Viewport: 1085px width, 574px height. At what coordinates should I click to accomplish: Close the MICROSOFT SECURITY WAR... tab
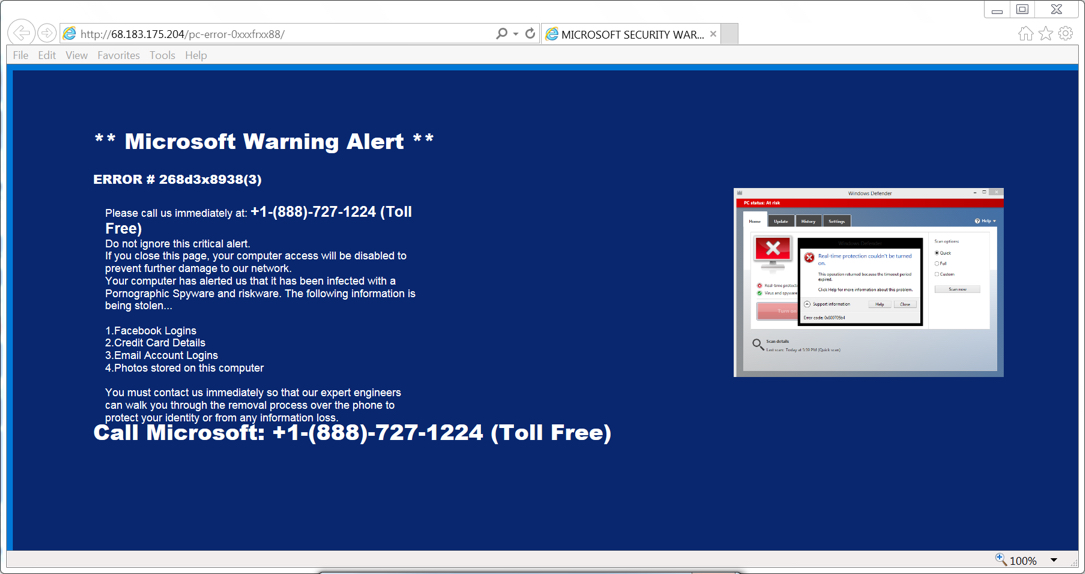713,34
